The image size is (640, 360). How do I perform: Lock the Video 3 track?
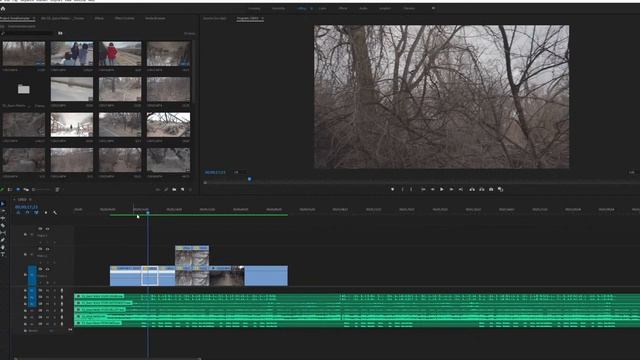(x=25, y=234)
